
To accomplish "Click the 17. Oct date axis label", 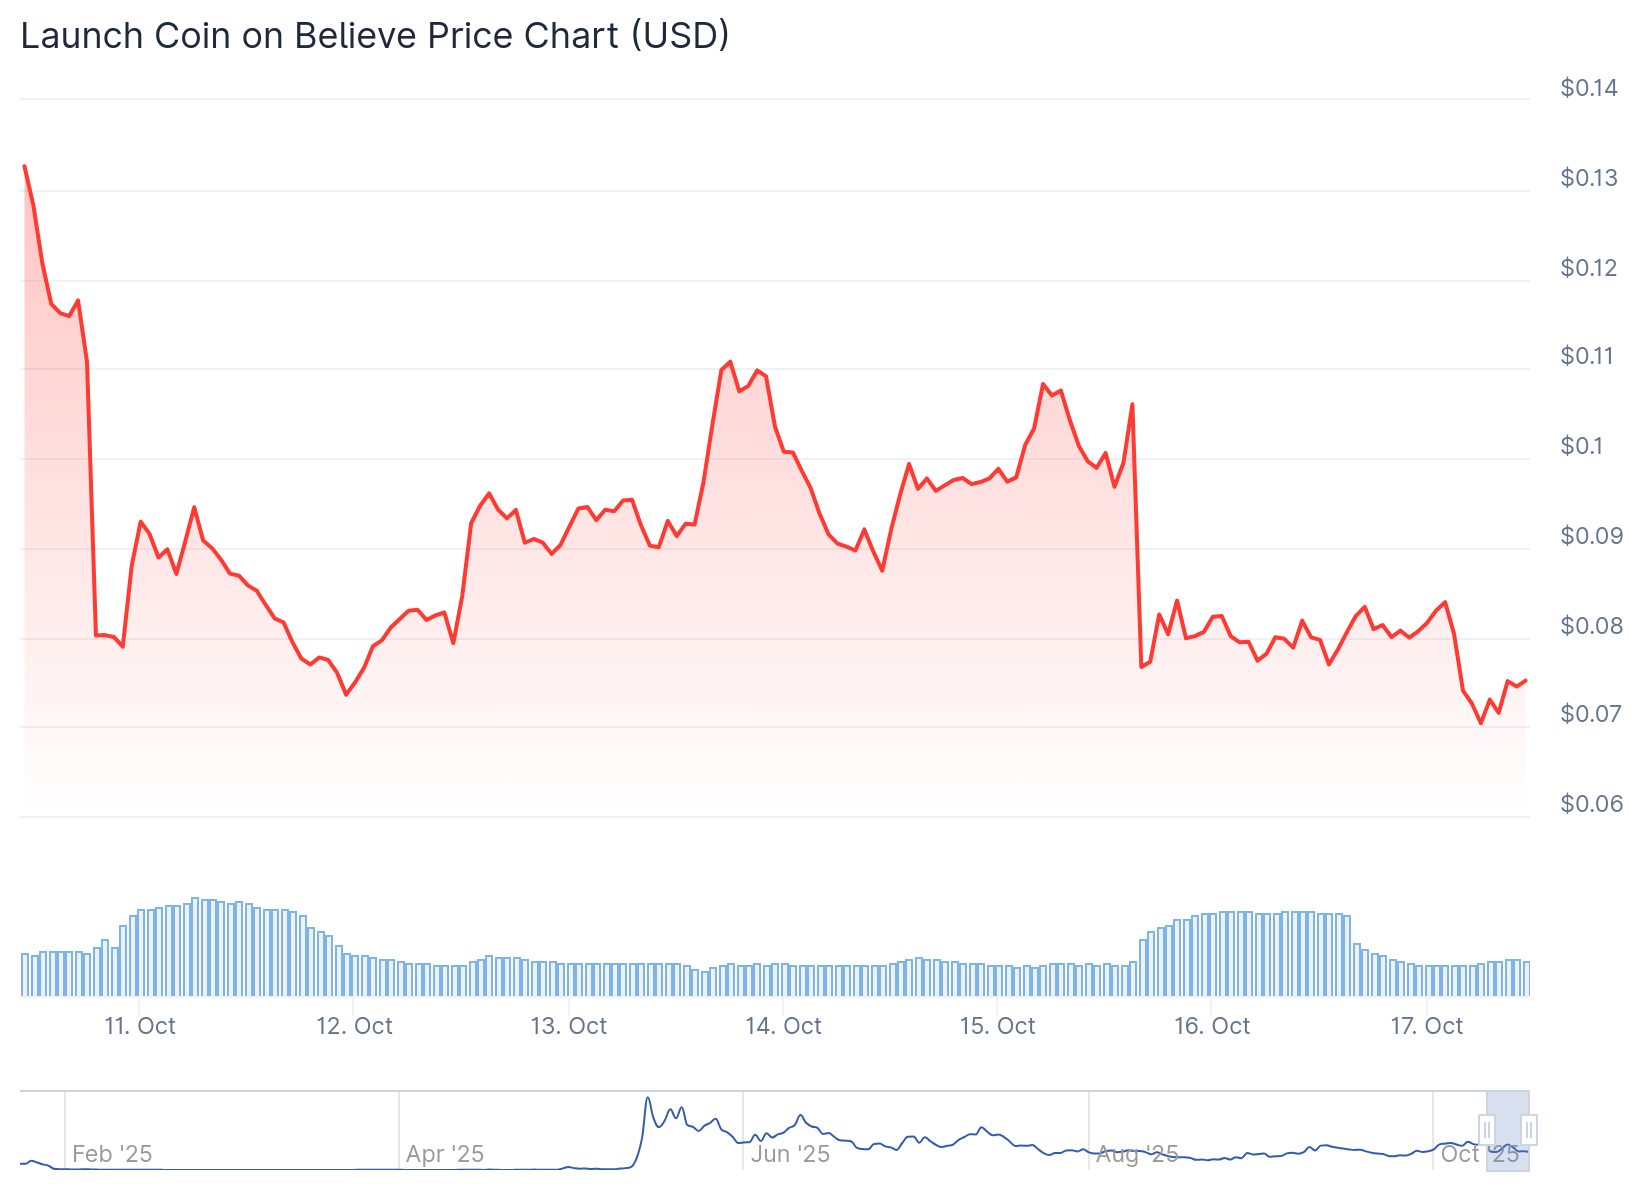I will point(1426,1026).
